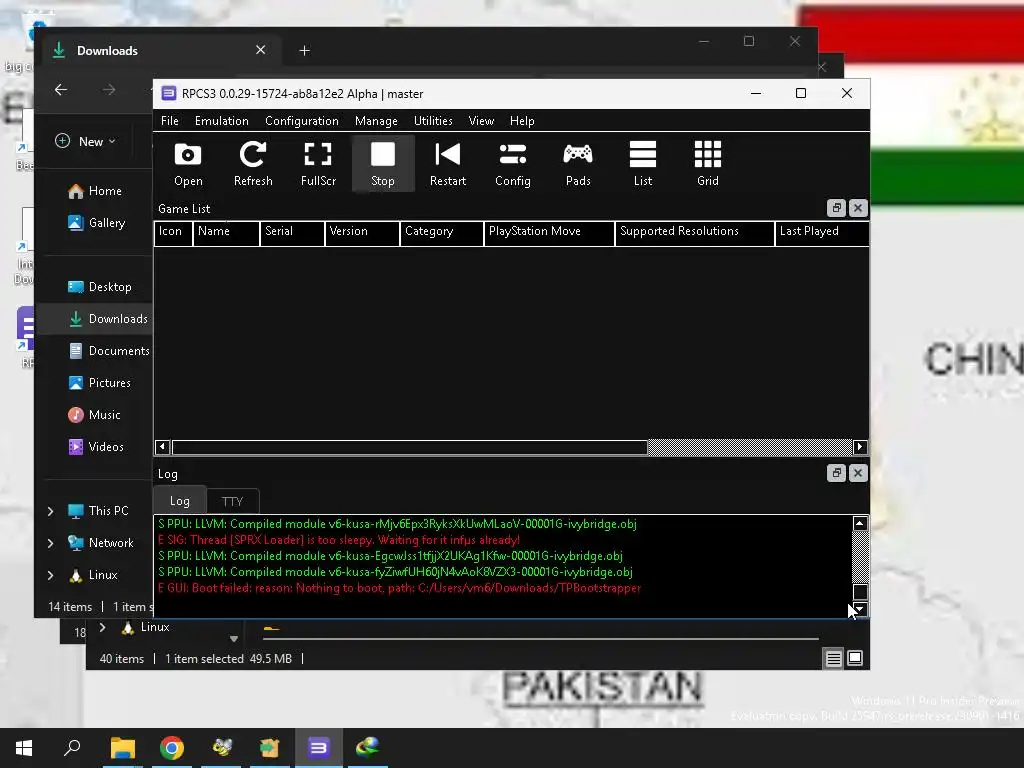Screen dimensions: 1024x768
Task: Close the Downloads Explorer tab
Action: 261,50
